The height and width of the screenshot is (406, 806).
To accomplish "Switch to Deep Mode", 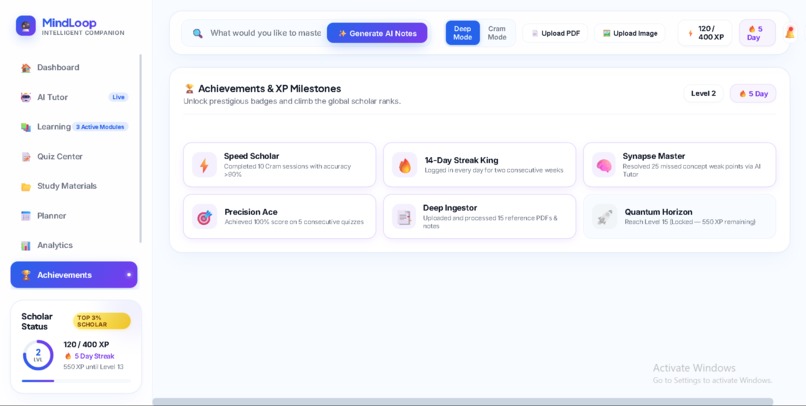I will coord(463,33).
